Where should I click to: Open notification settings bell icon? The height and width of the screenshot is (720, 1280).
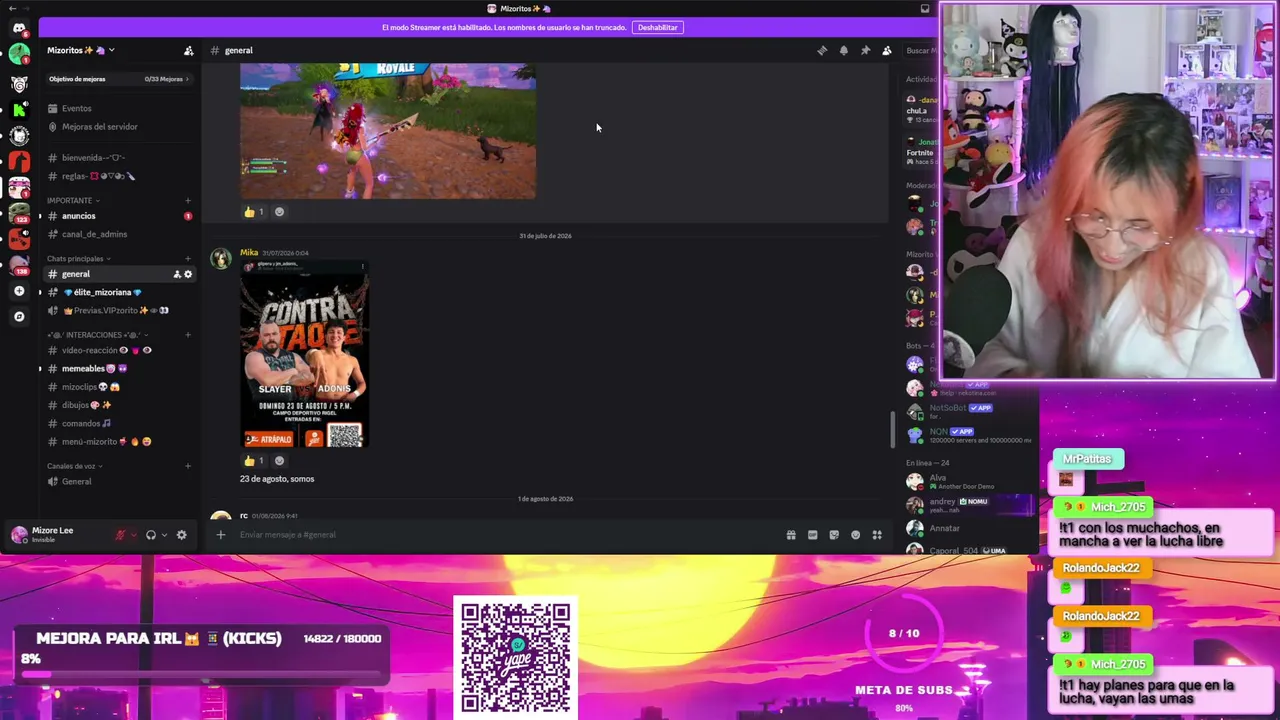[843, 50]
